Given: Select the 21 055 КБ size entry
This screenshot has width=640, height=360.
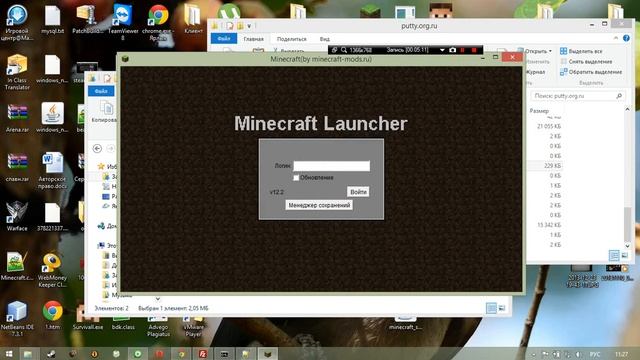Looking at the screenshot, I should pyautogui.click(x=549, y=127).
